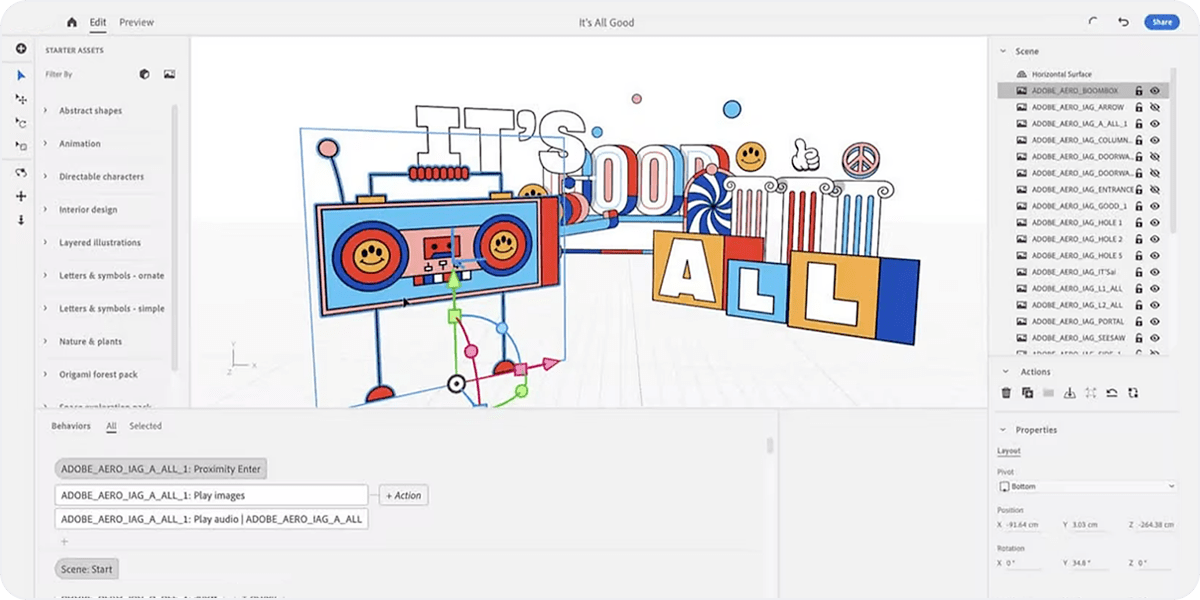This screenshot has height=600, width=1200.
Task: Duplicate the selected object in Actions
Action: coord(1027,393)
